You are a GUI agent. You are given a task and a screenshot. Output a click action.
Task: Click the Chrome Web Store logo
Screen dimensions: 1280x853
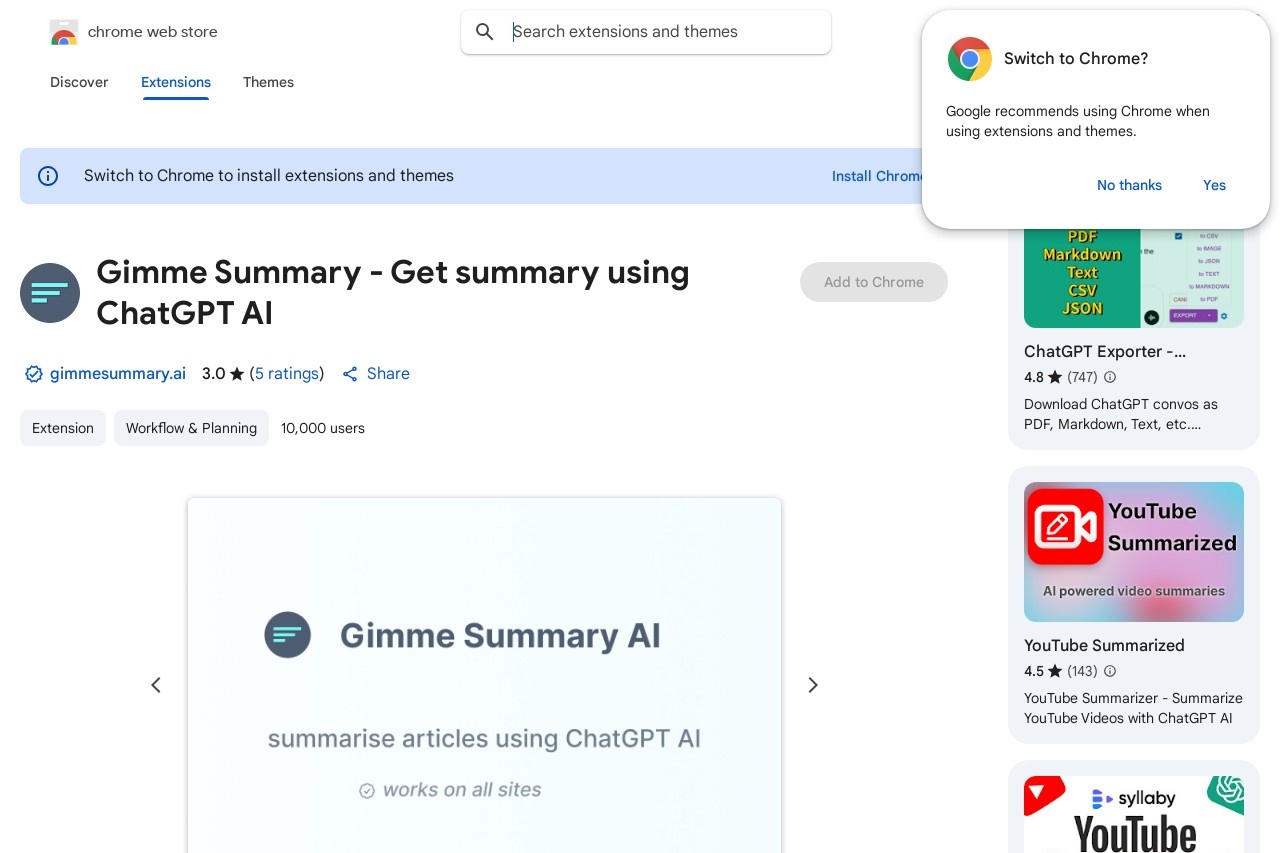[x=64, y=32]
